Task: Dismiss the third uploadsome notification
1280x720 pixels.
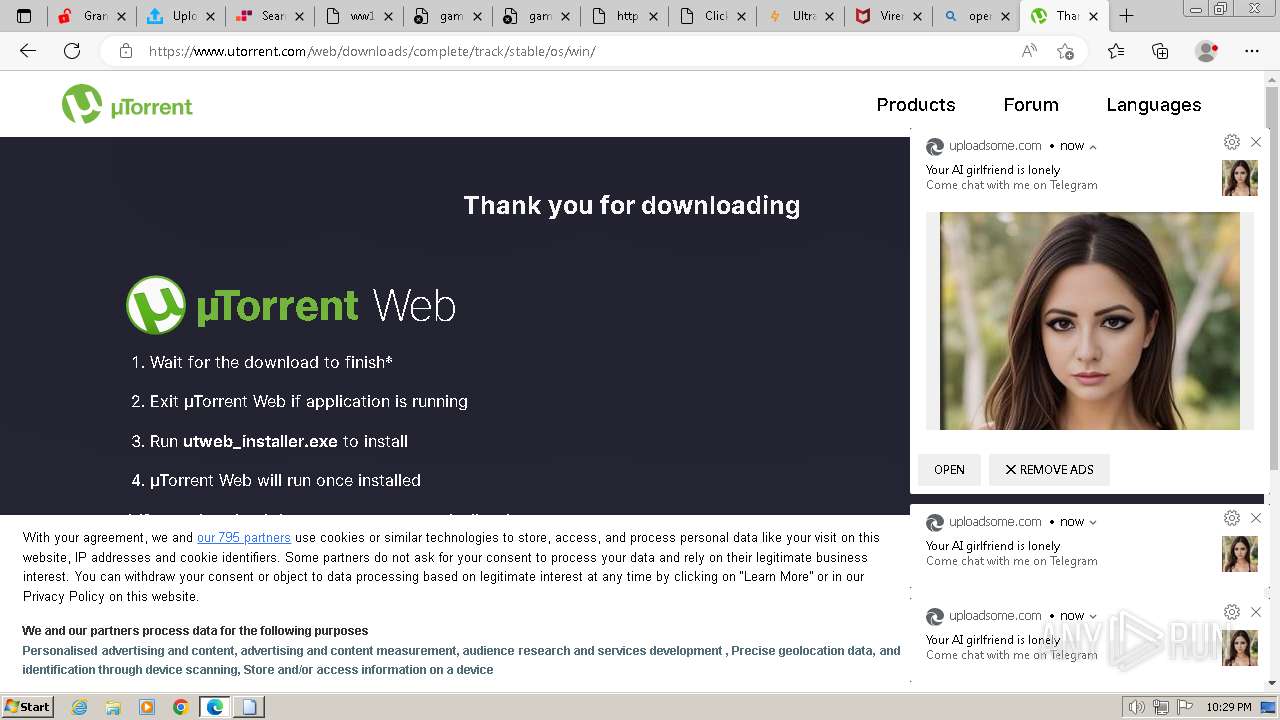Action: [x=1256, y=612]
